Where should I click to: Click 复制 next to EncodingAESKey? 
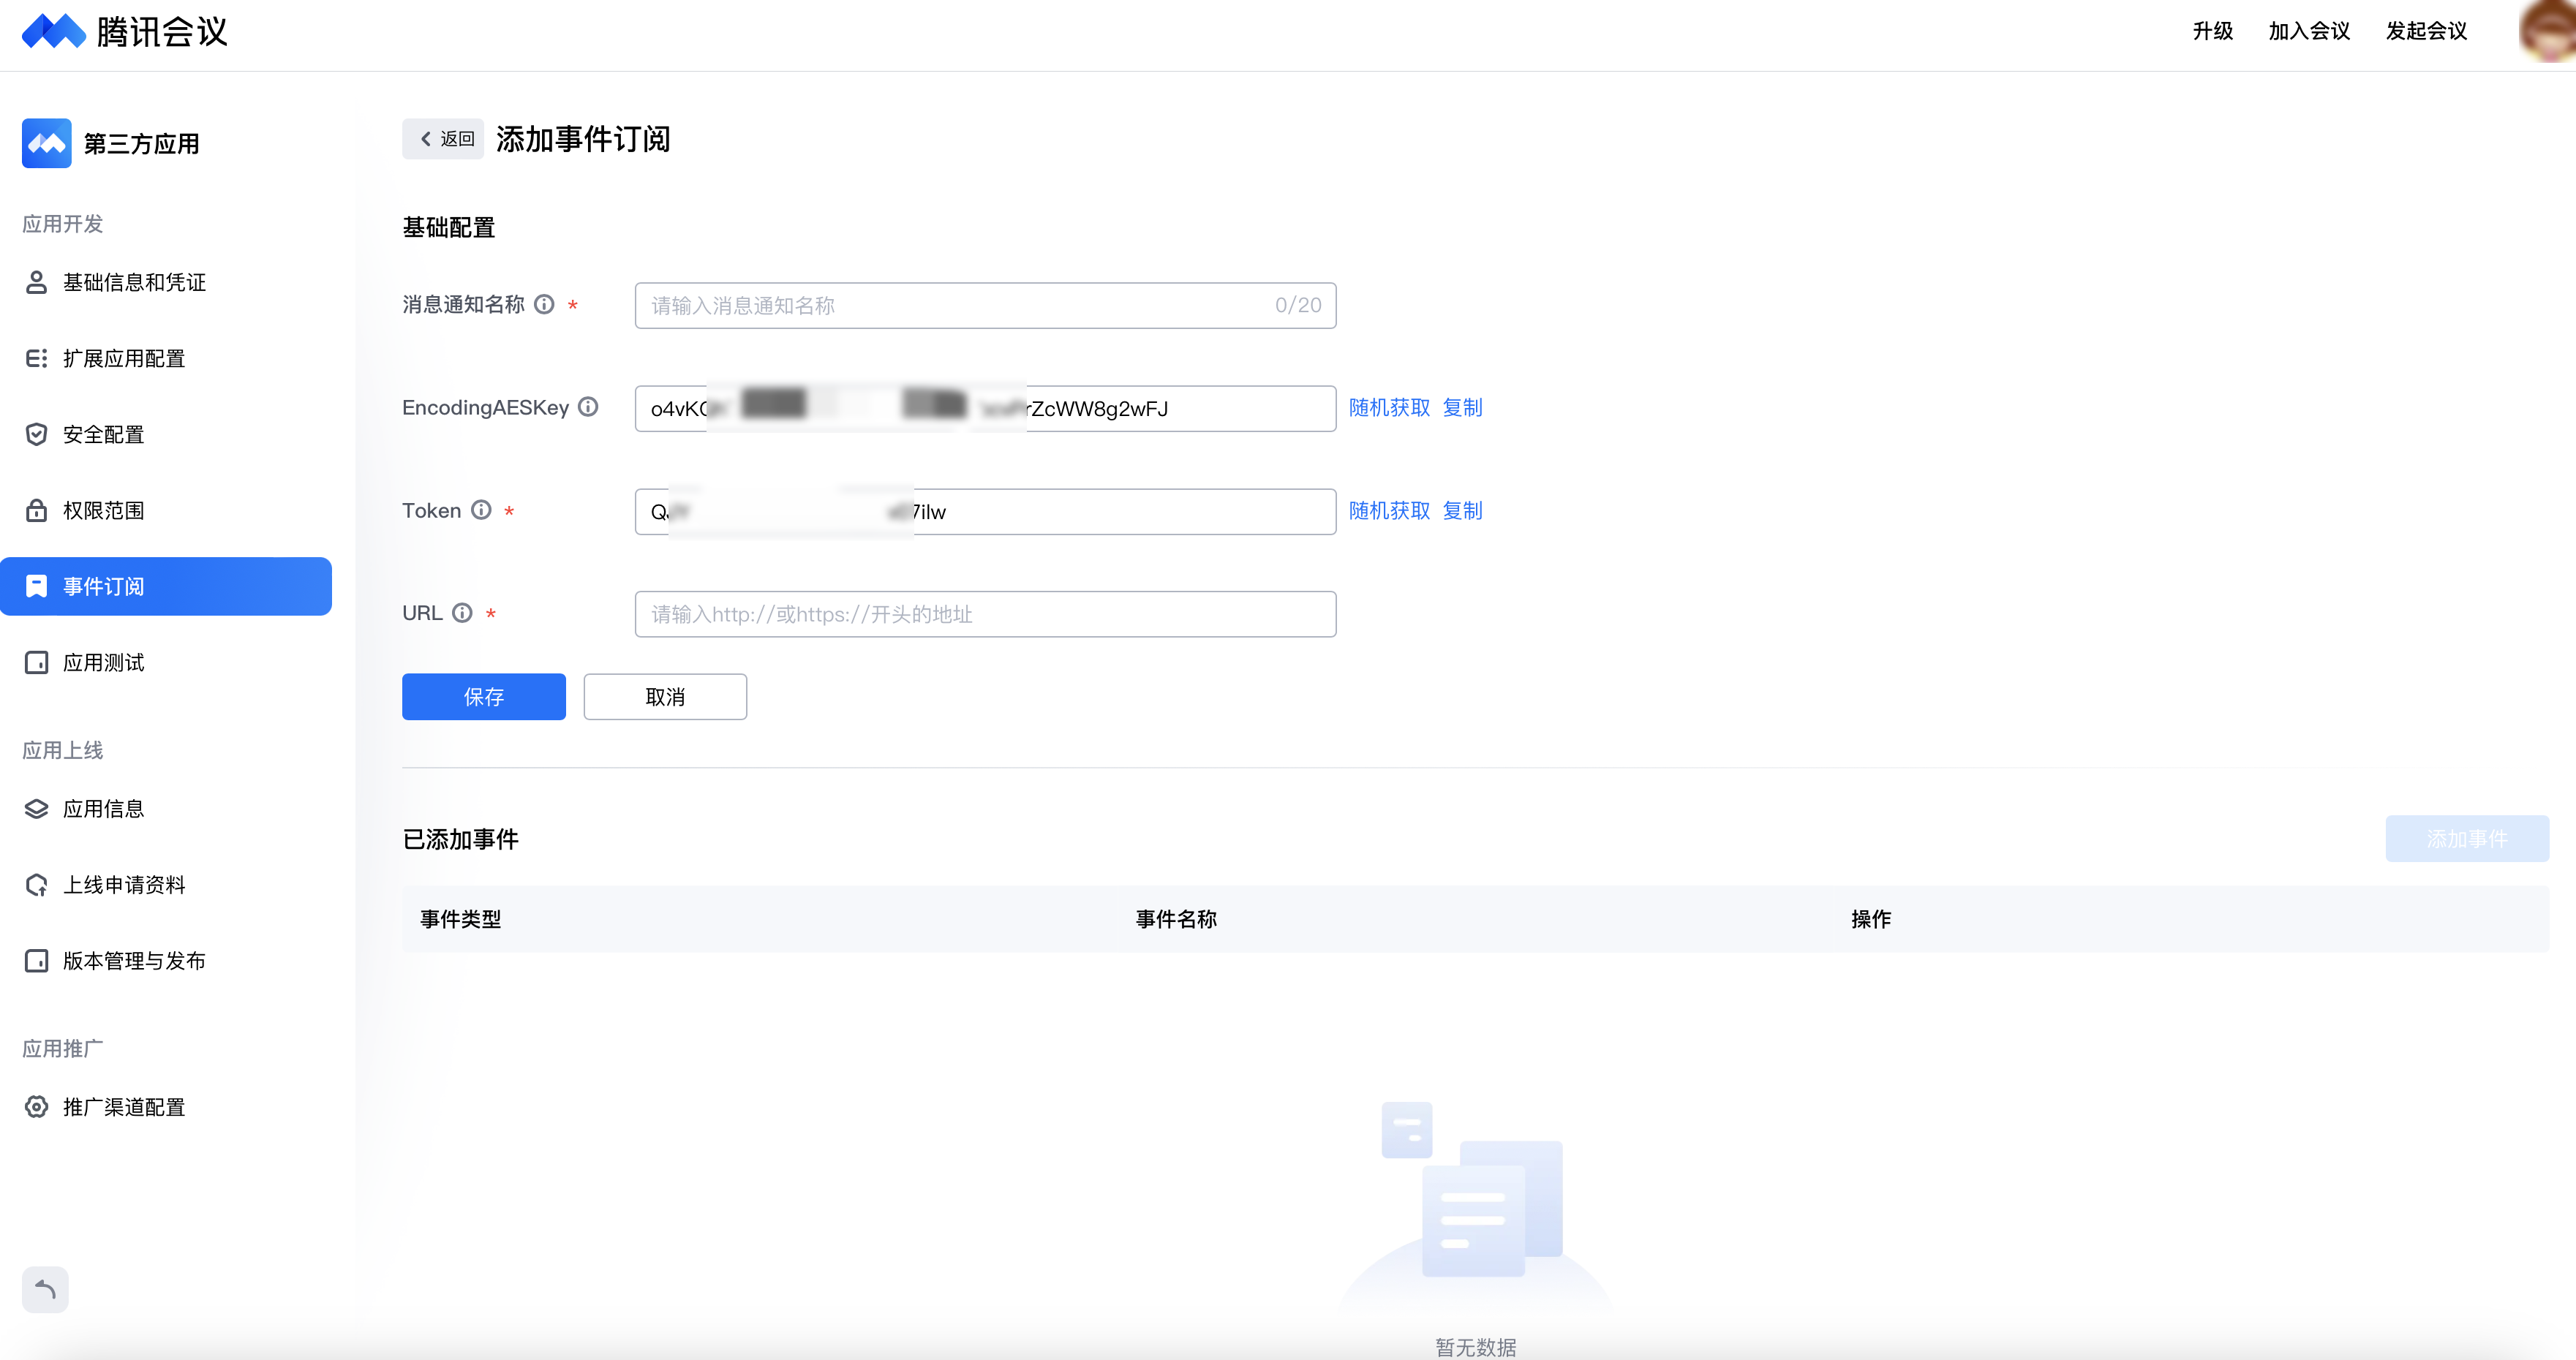1462,408
